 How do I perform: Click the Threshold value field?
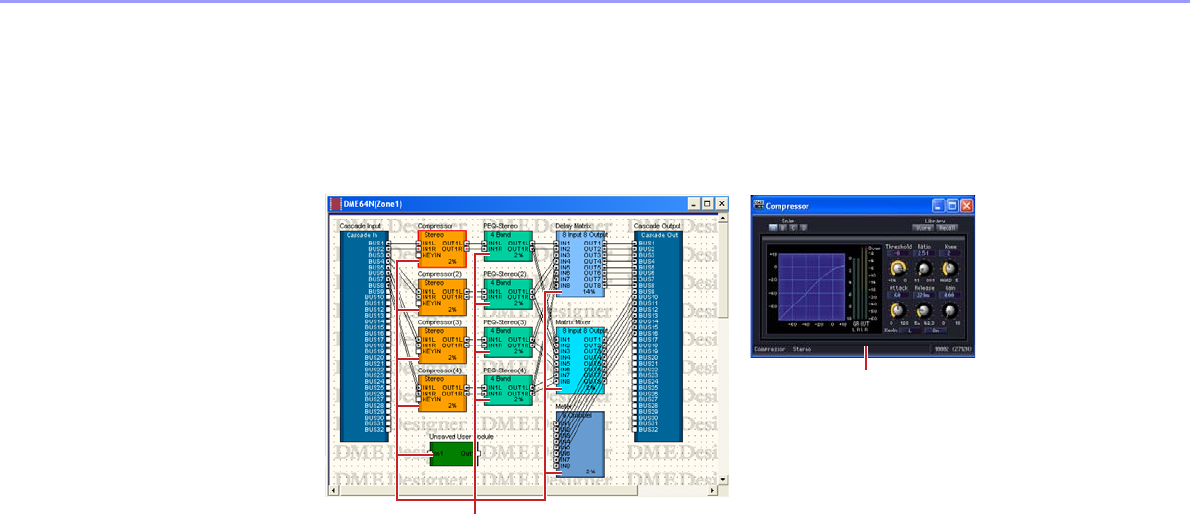[x=898, y=253]
